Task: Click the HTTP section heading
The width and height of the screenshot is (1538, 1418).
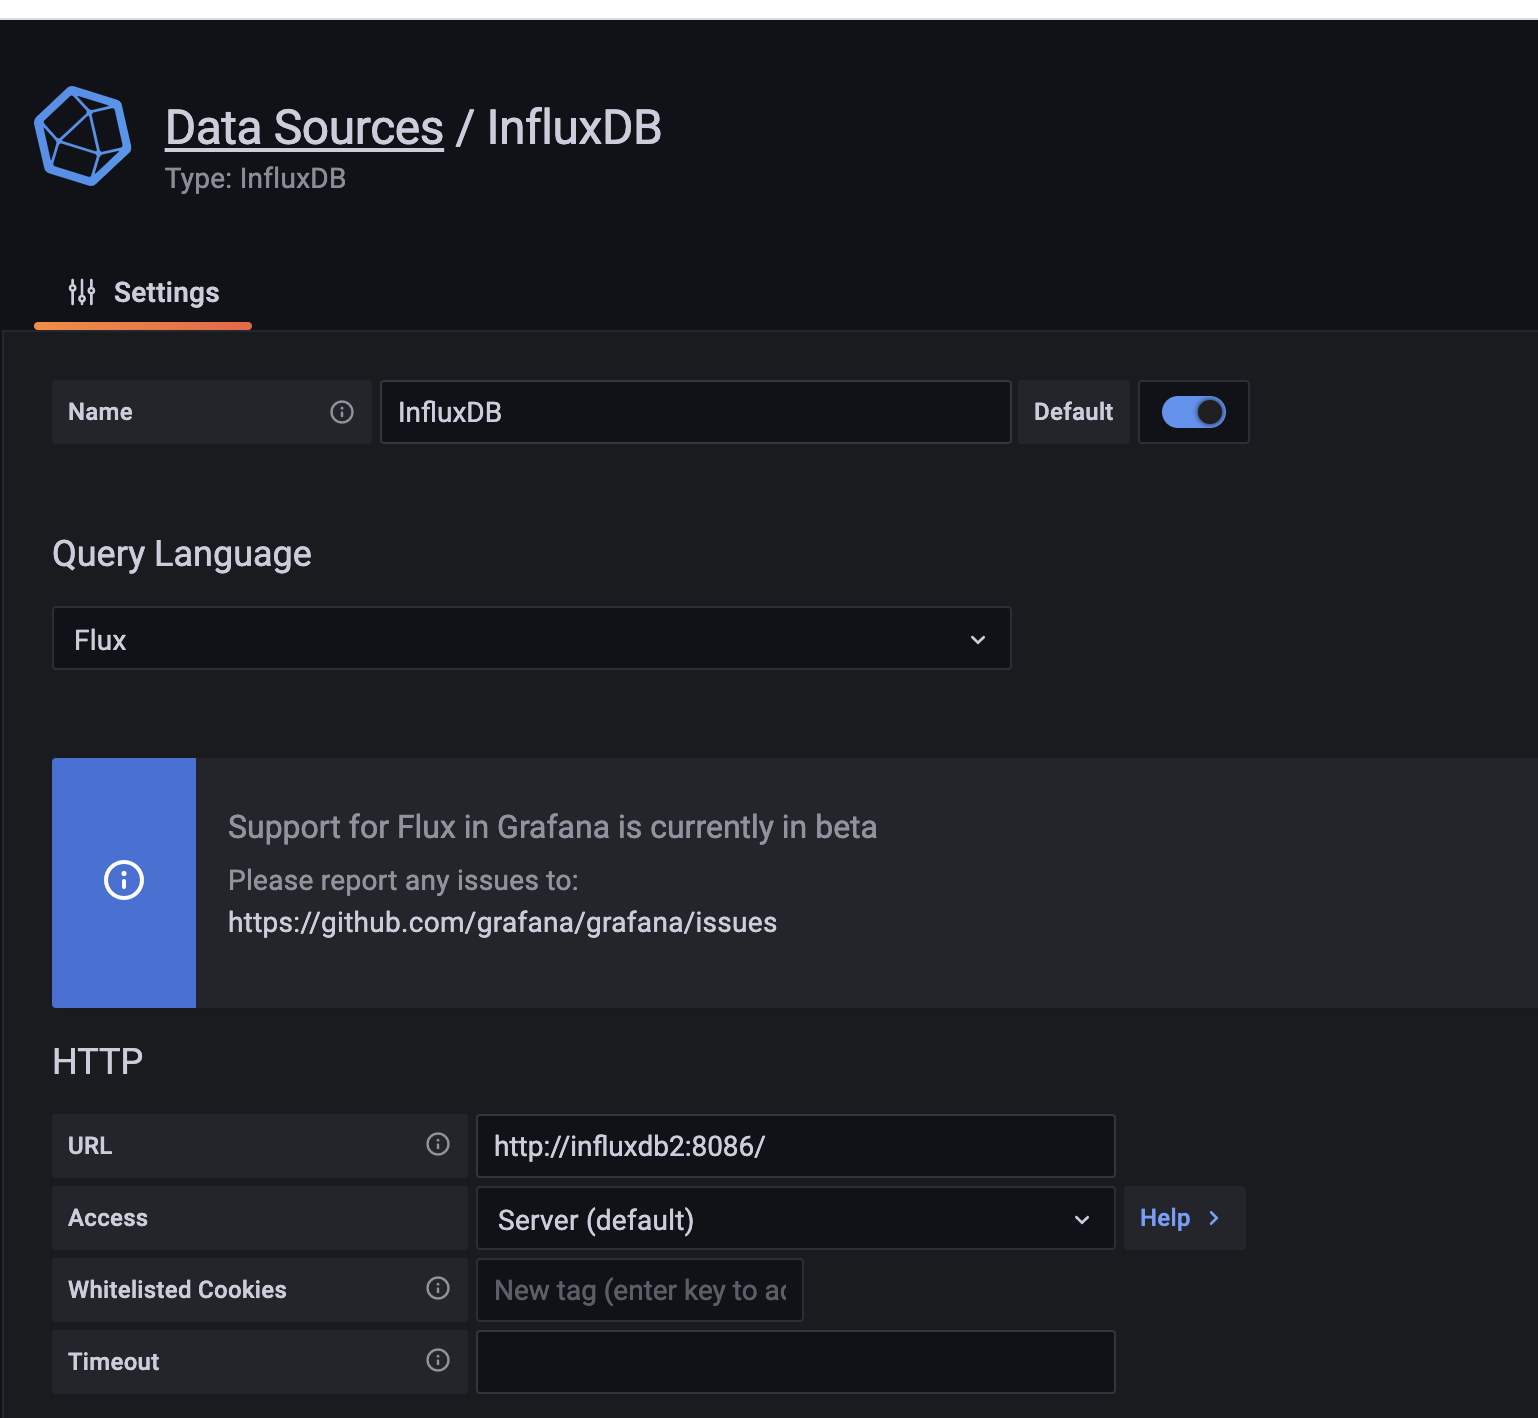Action: click(98, 1061)
